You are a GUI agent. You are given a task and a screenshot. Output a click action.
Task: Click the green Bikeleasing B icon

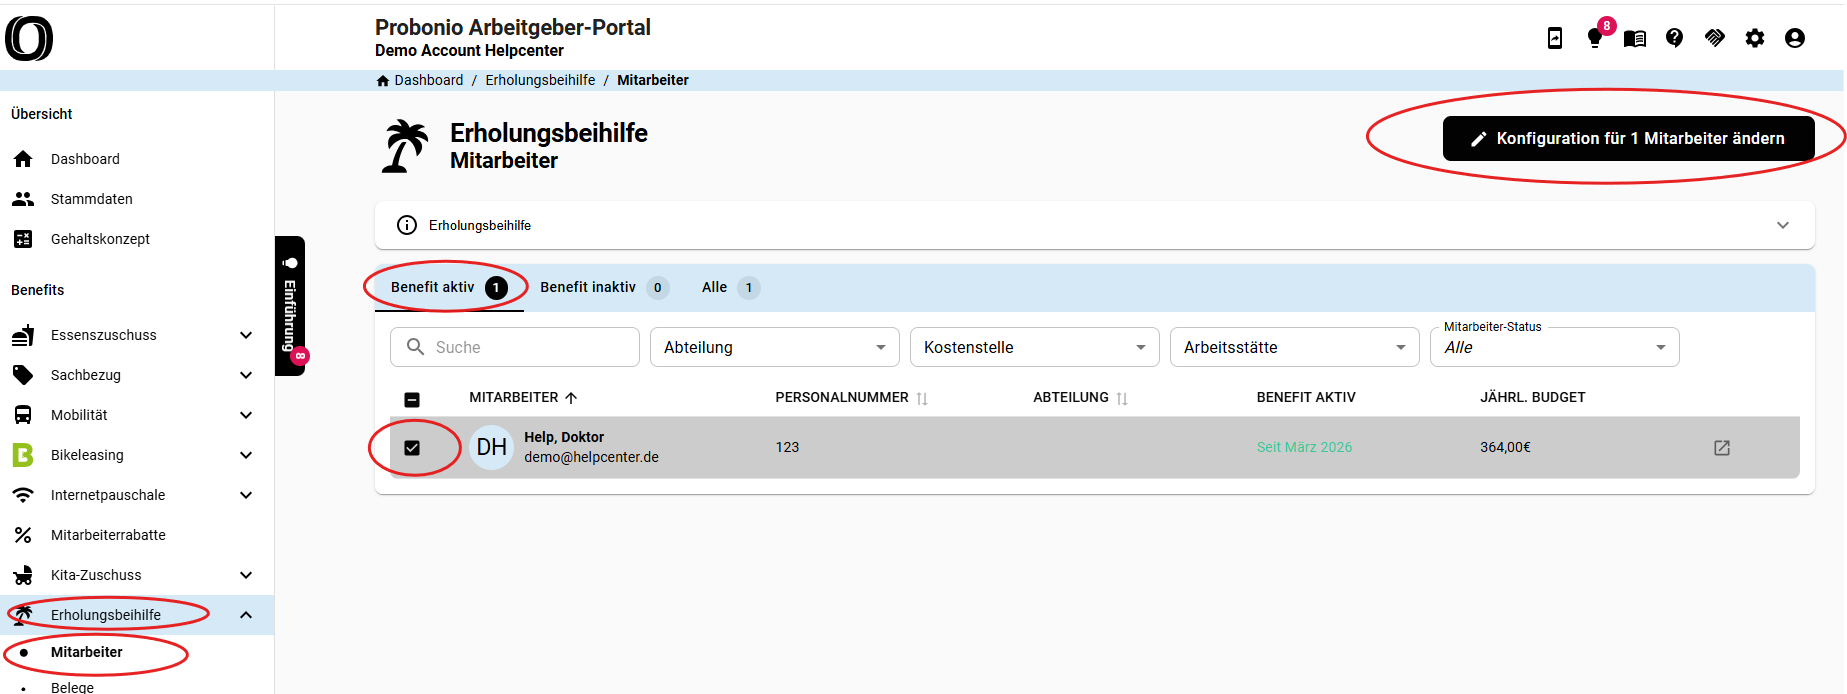point(23,455)
